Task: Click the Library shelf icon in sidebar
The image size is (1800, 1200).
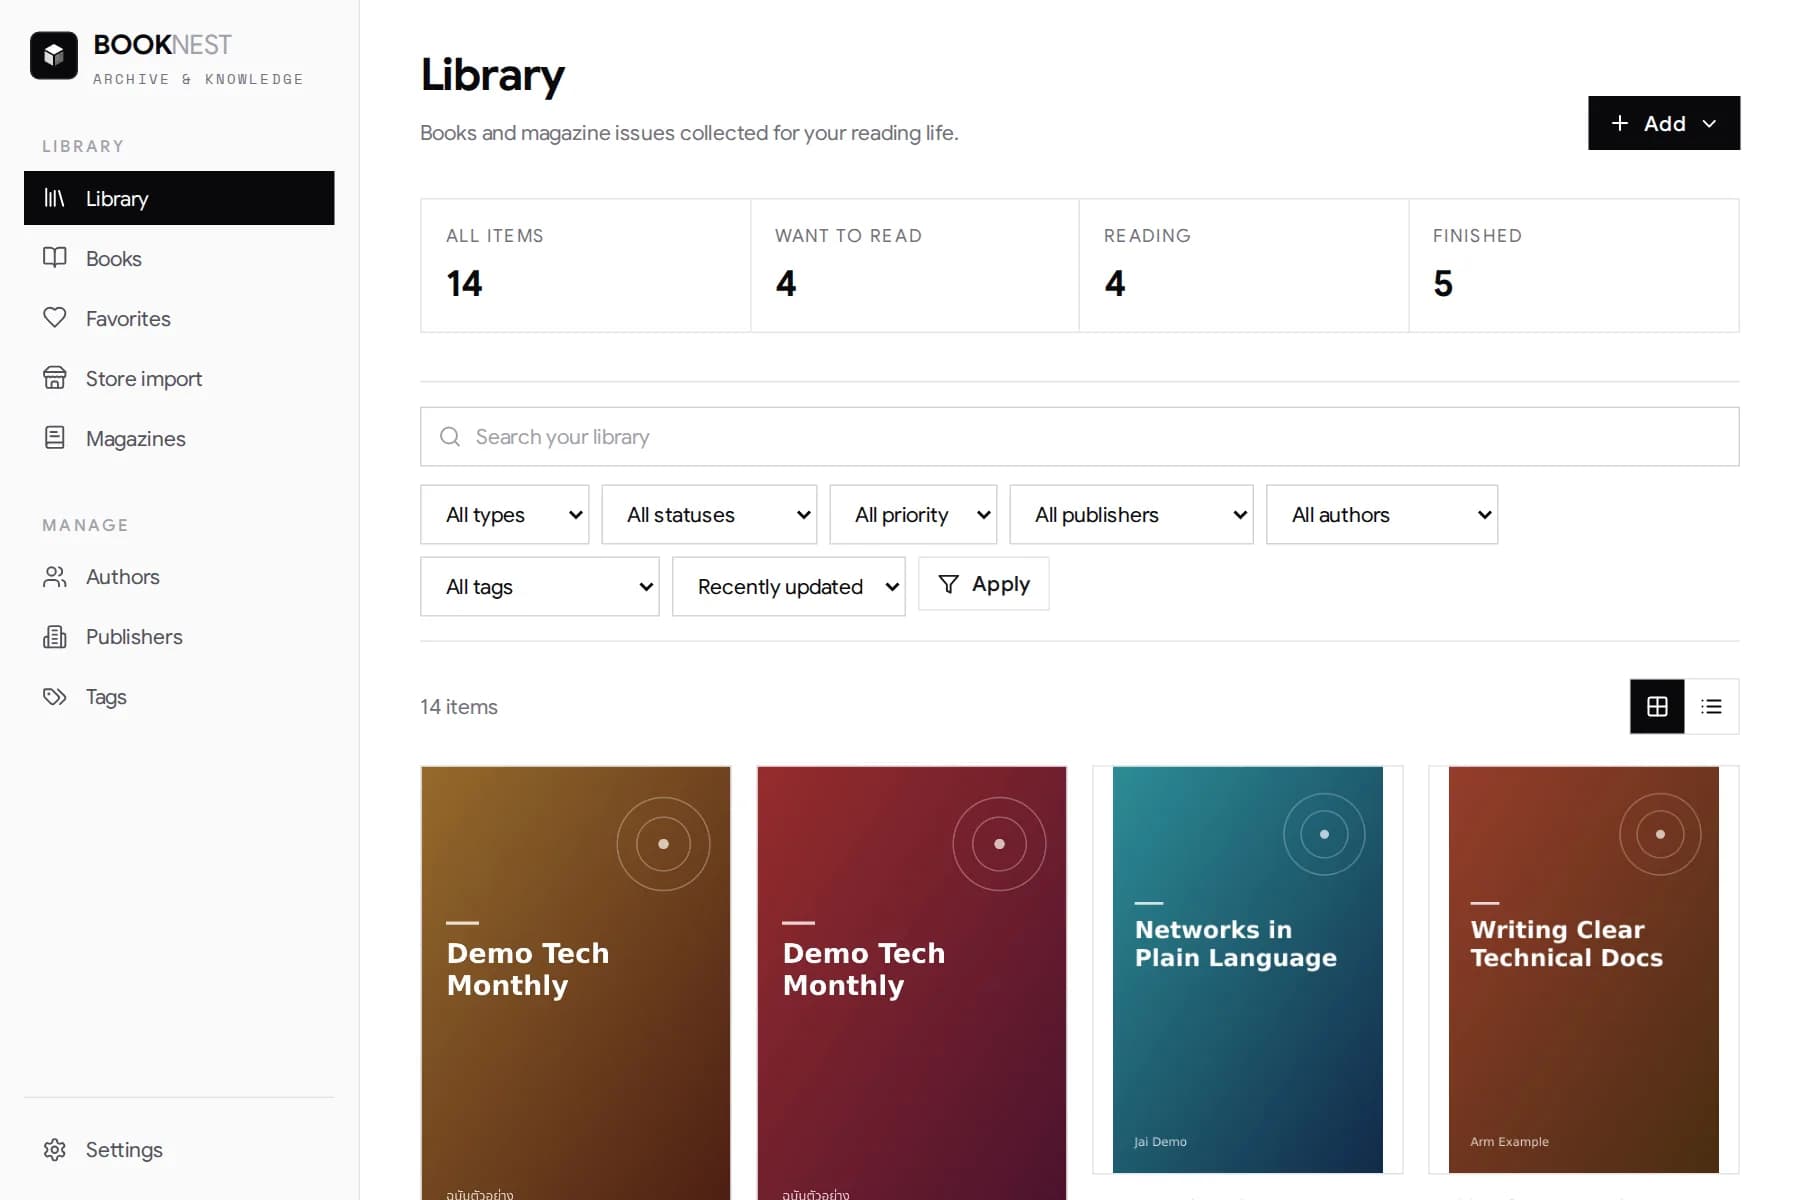Action: coord(54,198)
